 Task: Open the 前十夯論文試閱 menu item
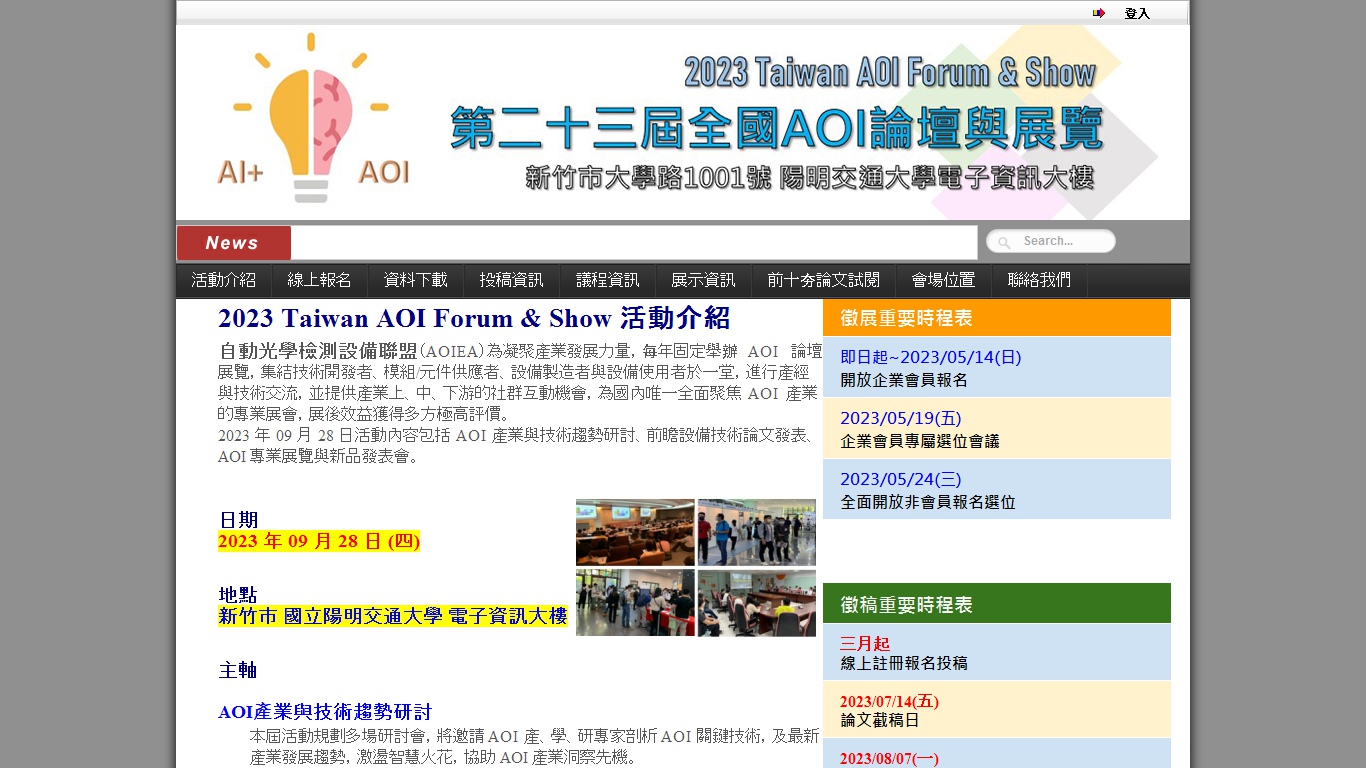click(824, 280)
